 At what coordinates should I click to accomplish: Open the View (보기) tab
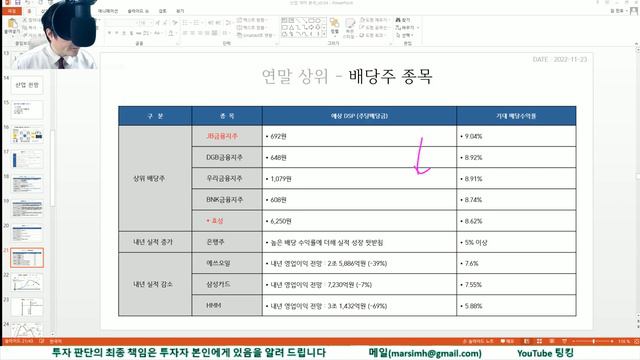pos(180,11)
